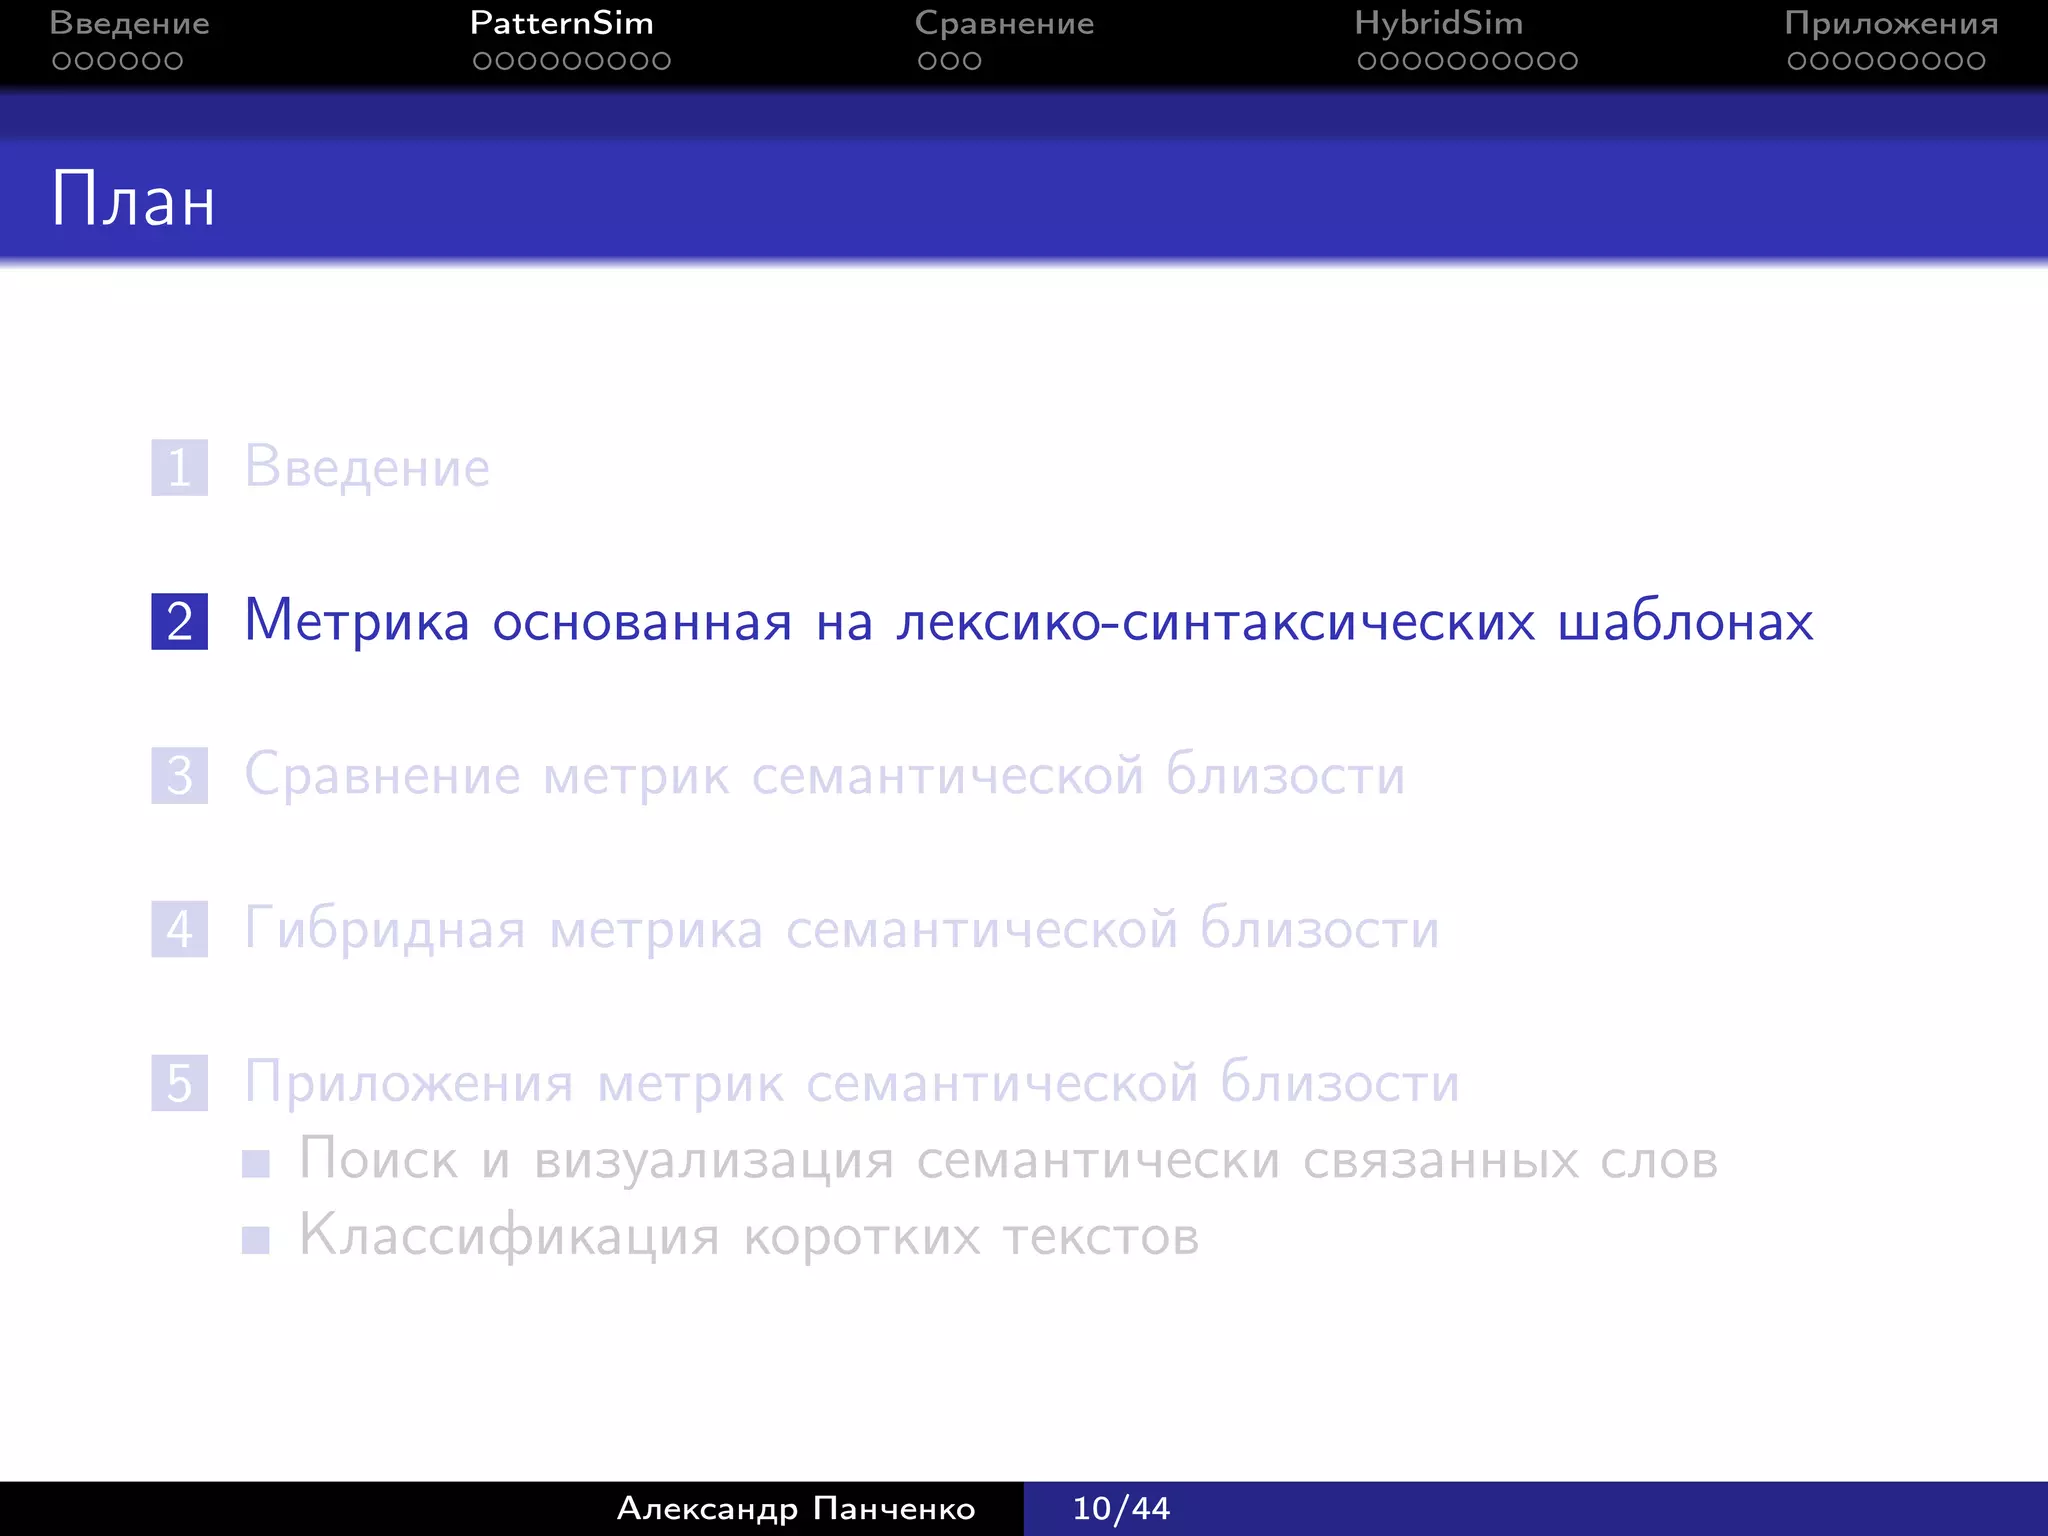Viewport: 2048px width, 1536px height.
Task: Click outline item 1 Введение
Action: 368,468
